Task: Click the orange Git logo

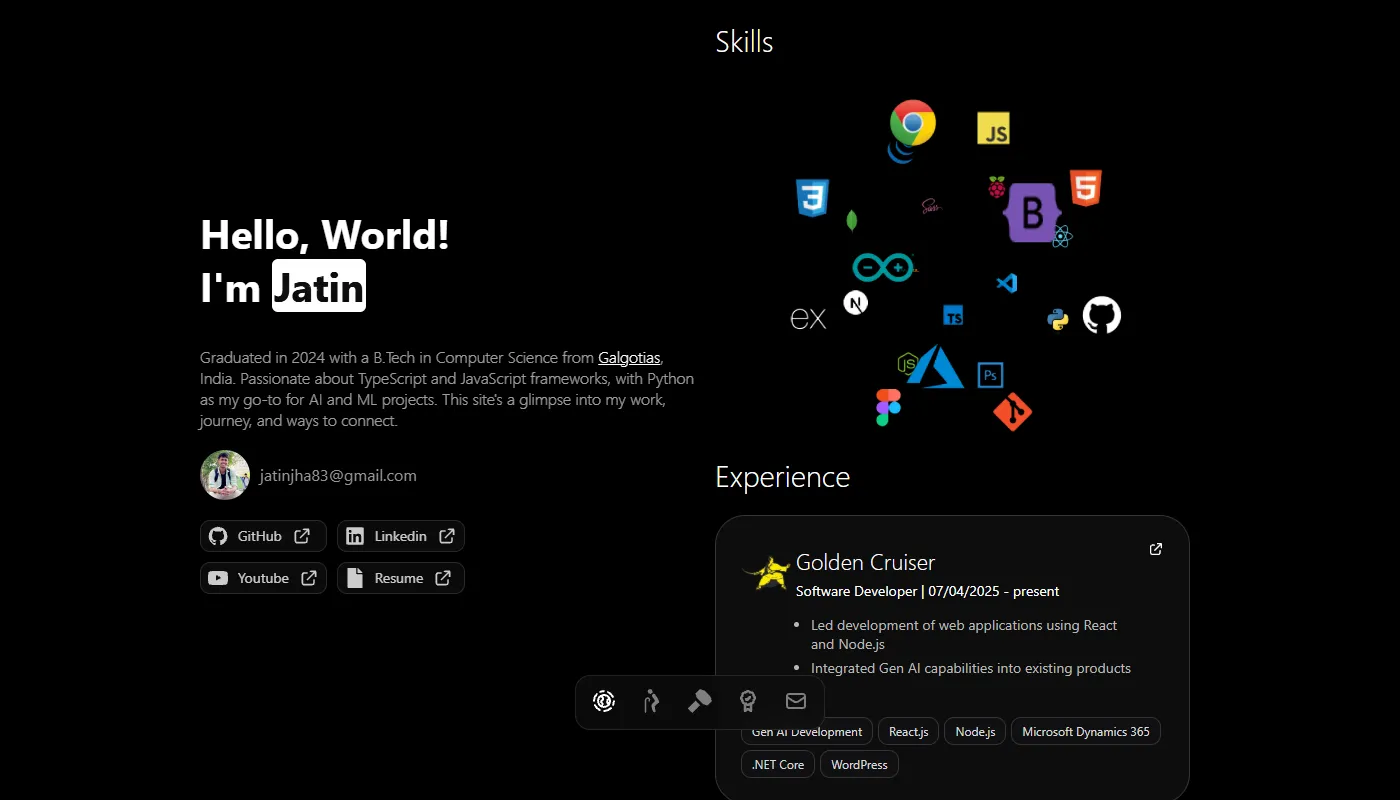Action: point(1012,412)
